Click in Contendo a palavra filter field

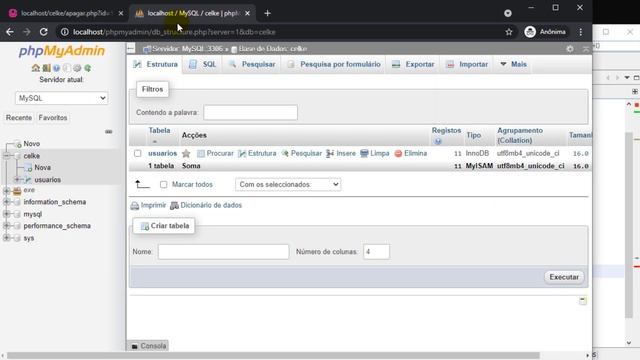(251, 113)
